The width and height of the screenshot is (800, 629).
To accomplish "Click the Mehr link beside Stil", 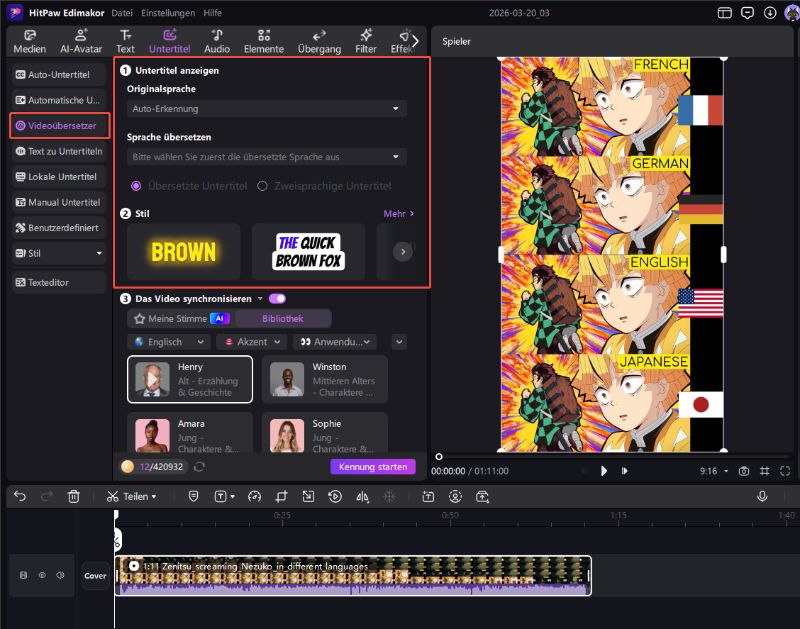I will 398,213.
